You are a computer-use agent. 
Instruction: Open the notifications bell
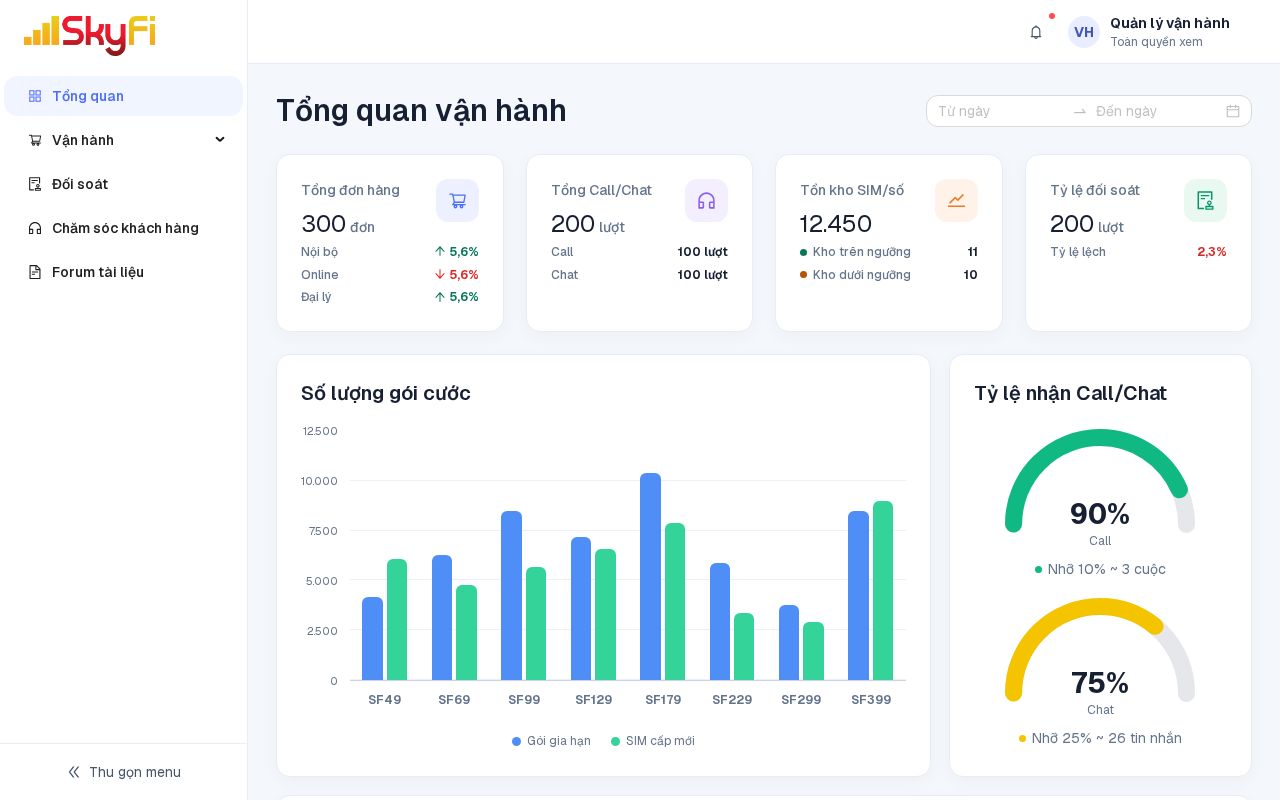(1036, 32)
